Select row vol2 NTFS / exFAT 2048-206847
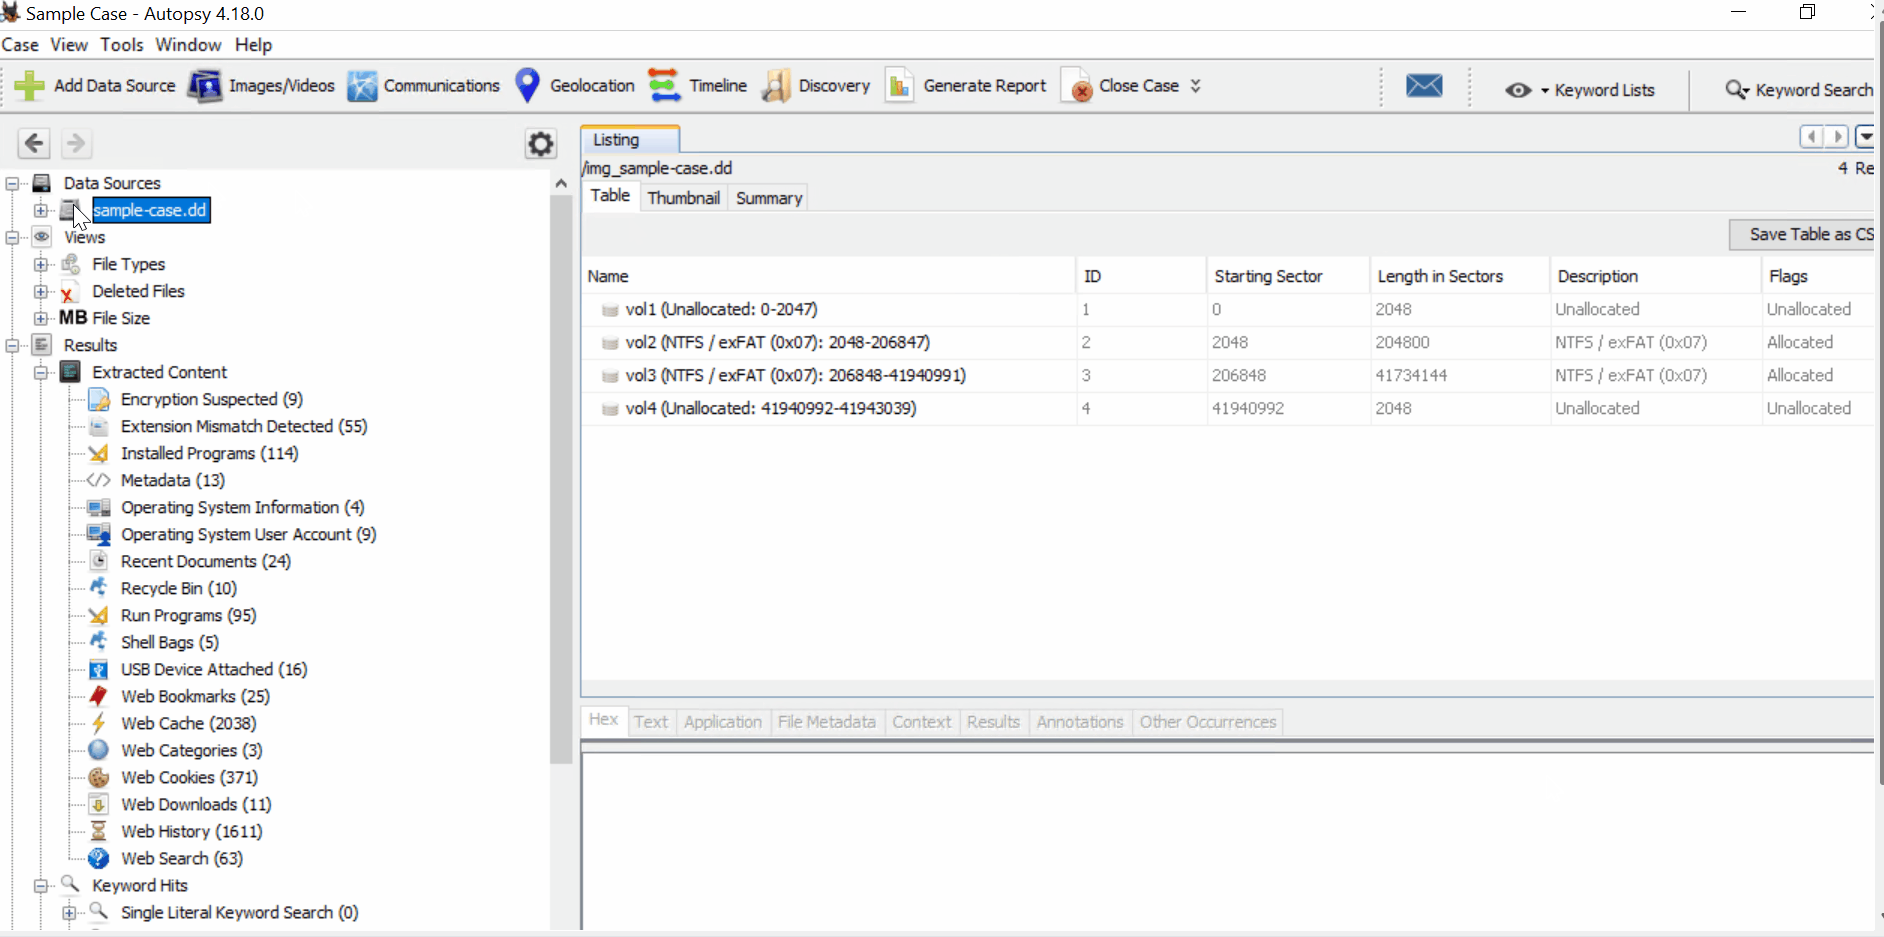 tap(1228, 342)
